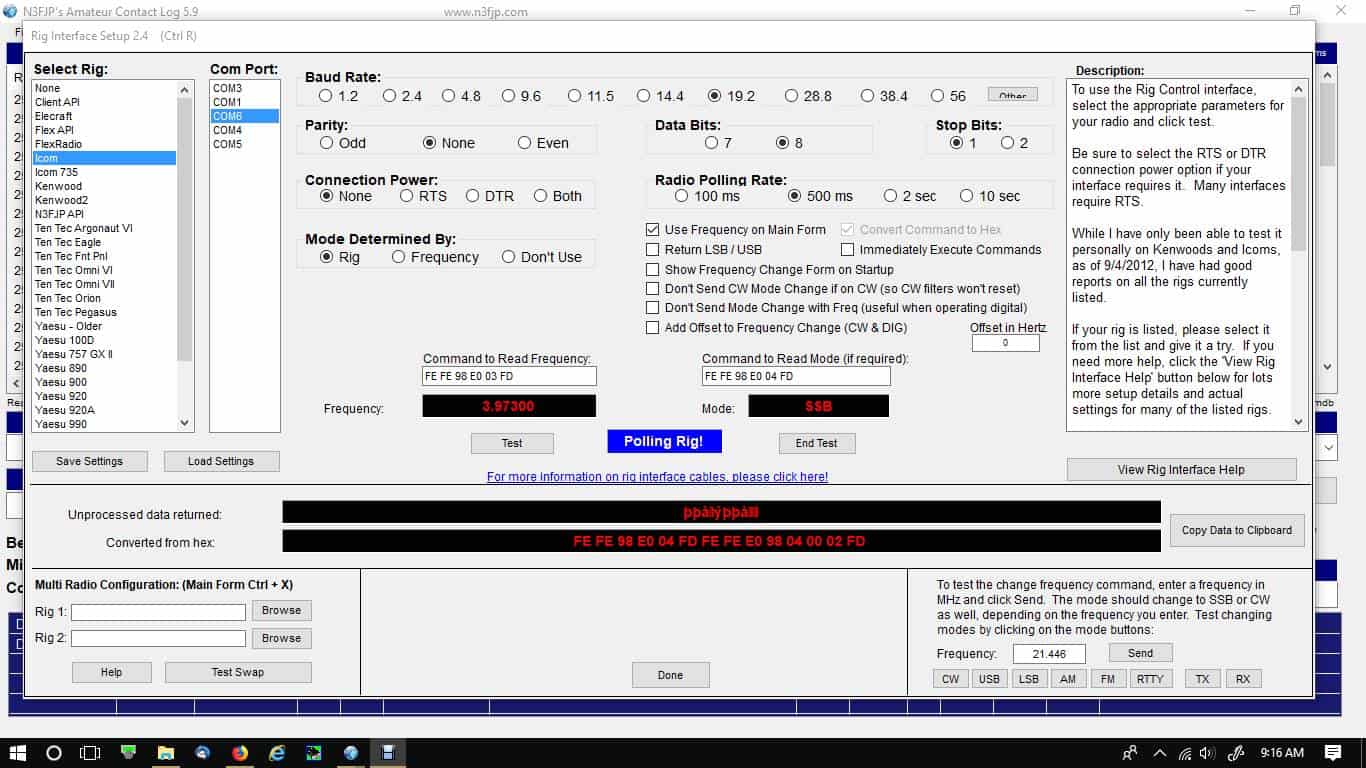The height and width of the screenshot is (768, 1366).
Task: Click the Command to Read Frequency field
Action: (509, 376)
